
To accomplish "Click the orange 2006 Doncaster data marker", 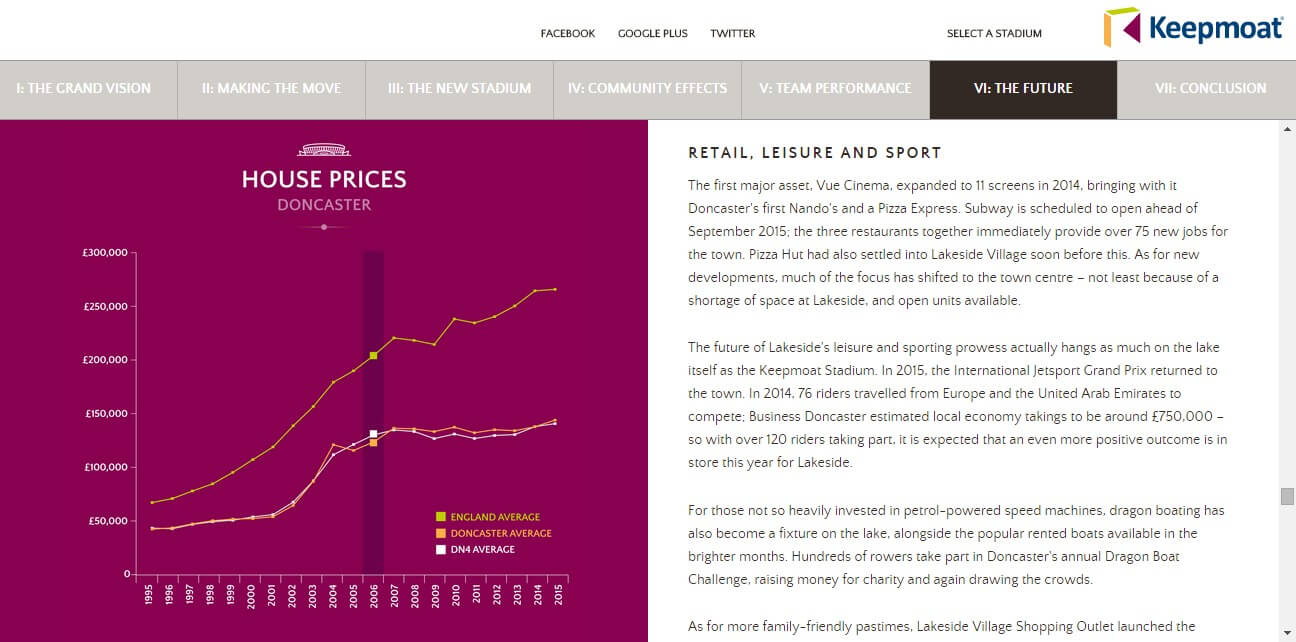I will click(x=373, y=442).
